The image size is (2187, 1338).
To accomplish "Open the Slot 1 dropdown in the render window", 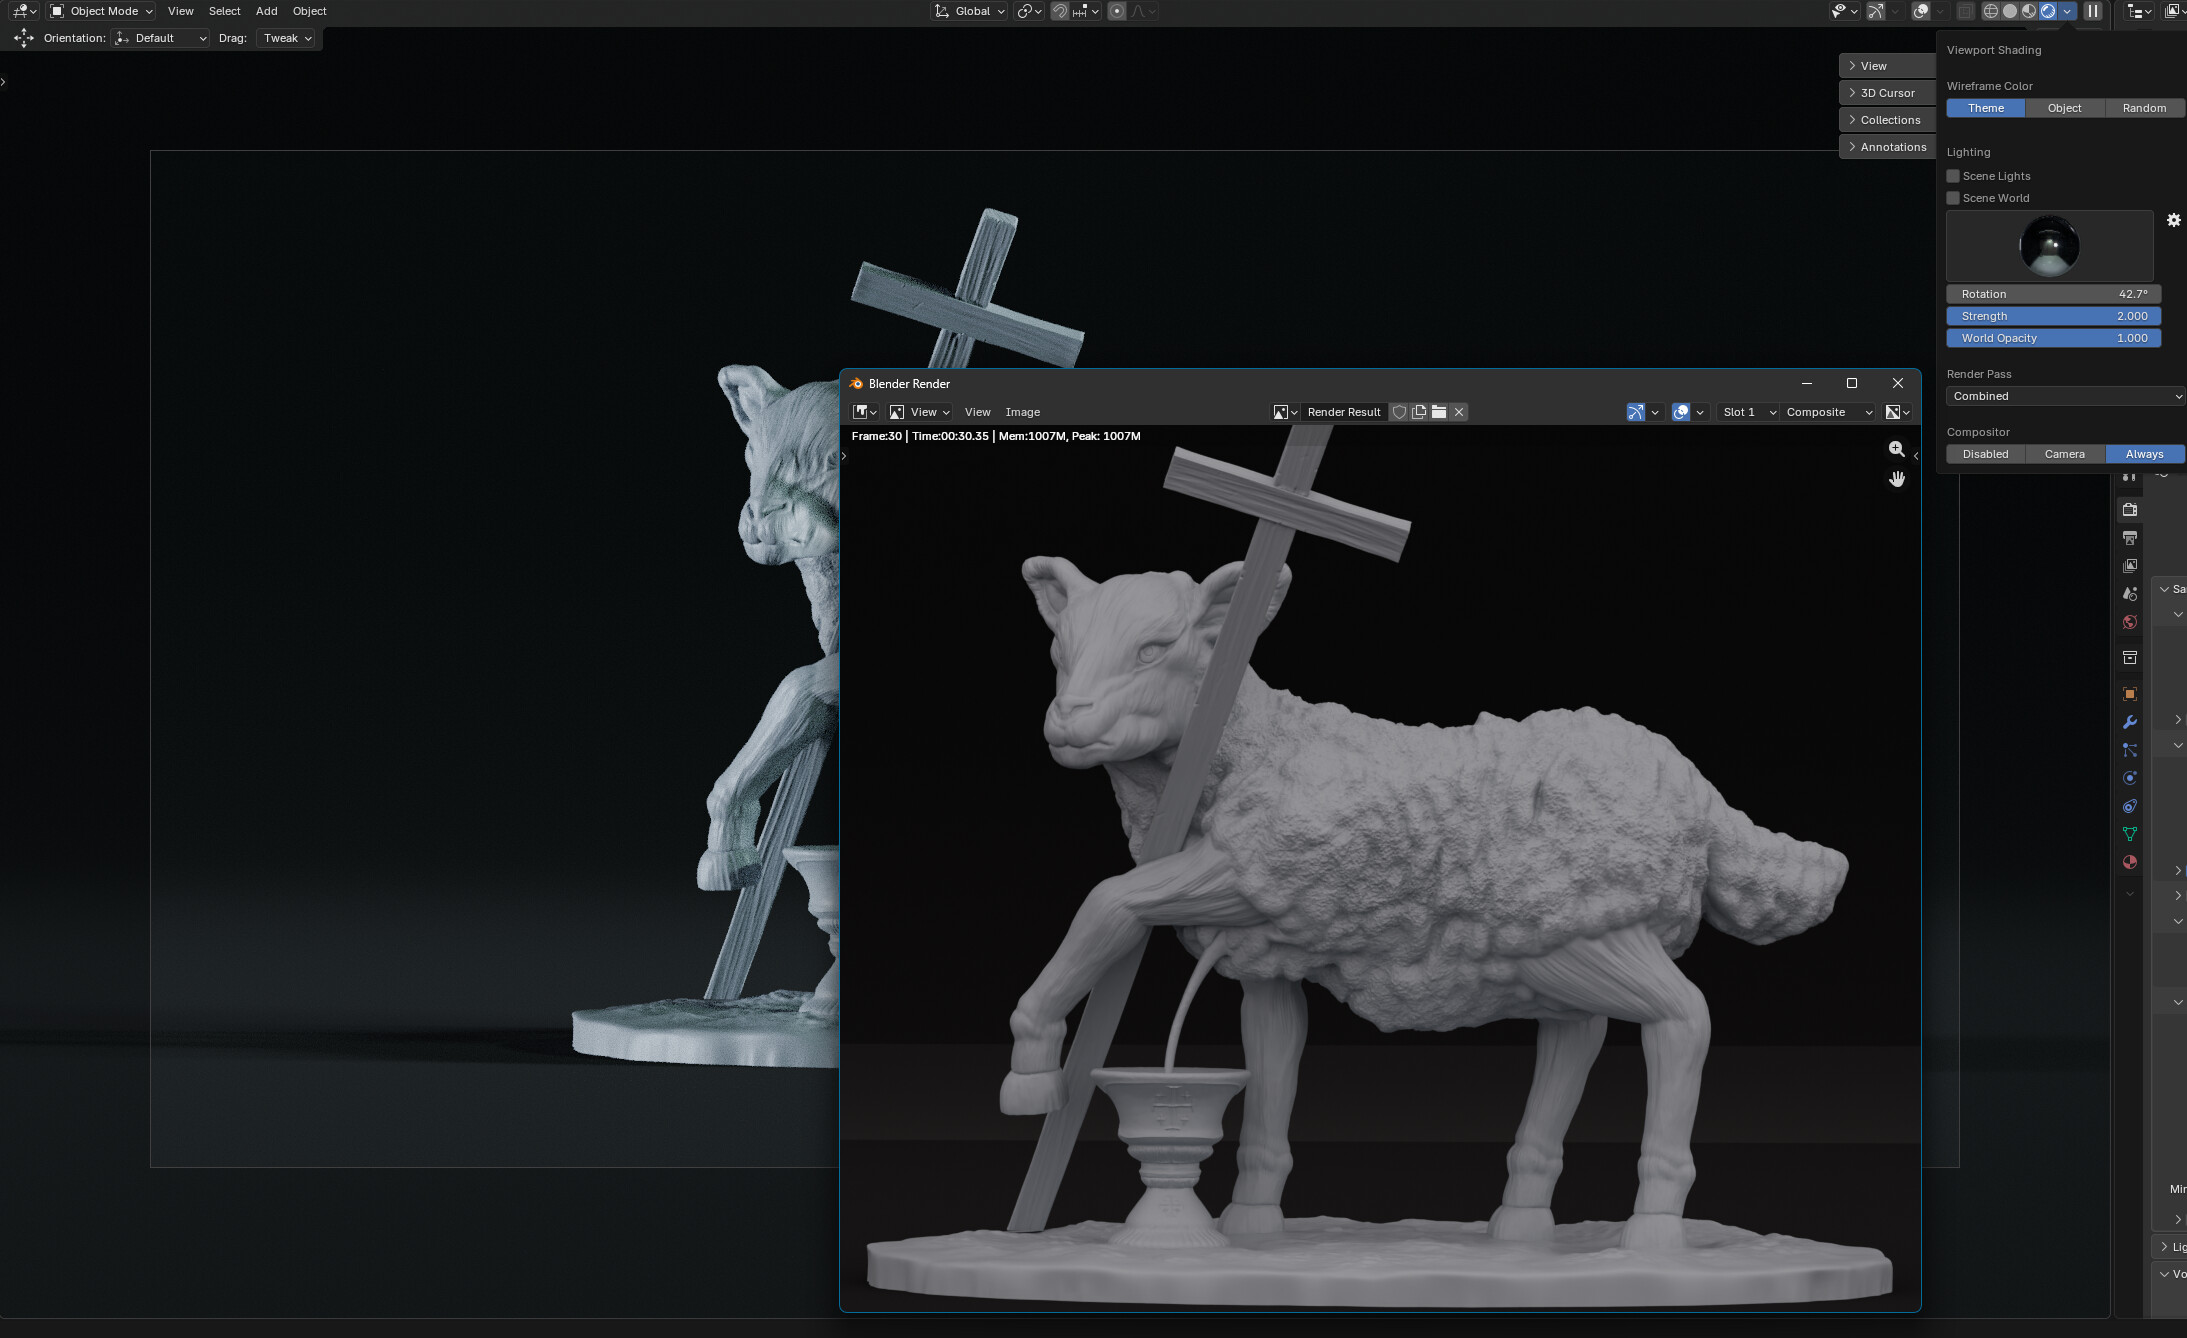I will (x=1748, y=412).
